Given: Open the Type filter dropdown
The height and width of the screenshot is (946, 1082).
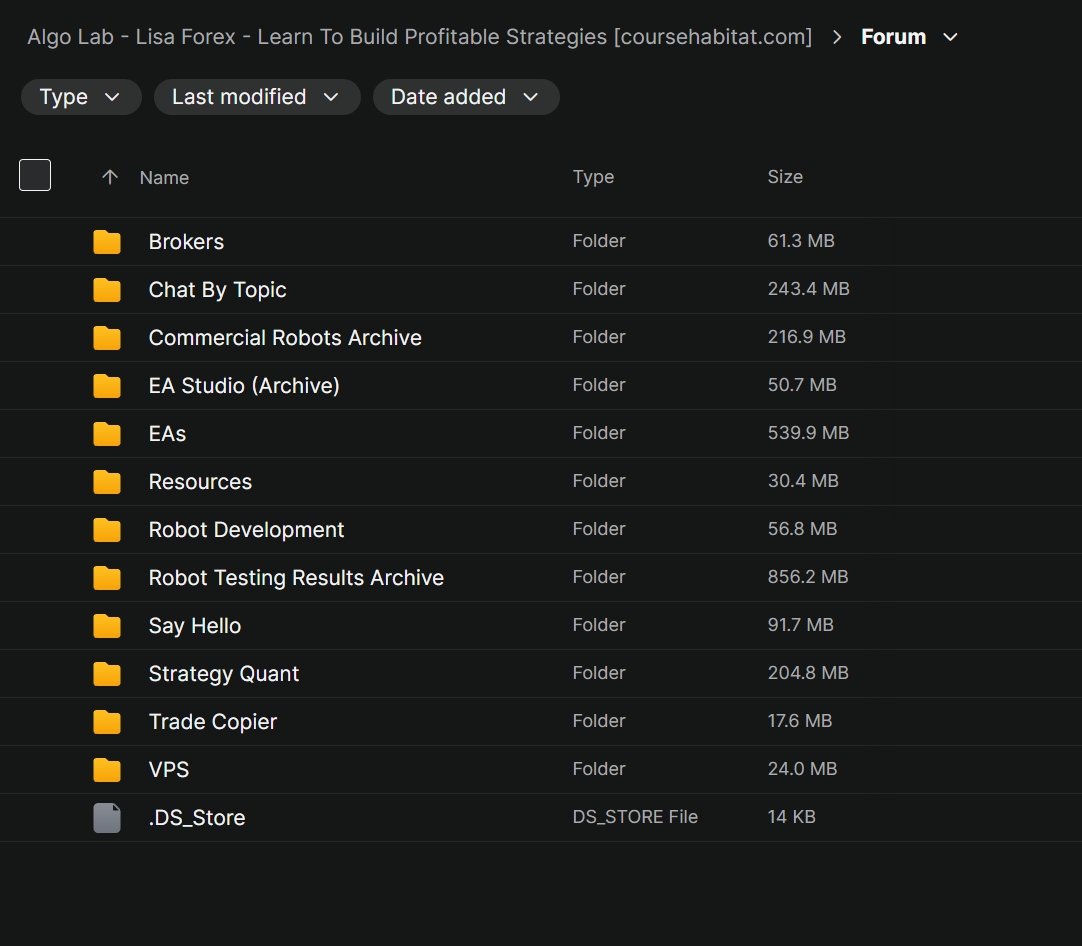Looking at the screenshot, I should [x=80, y=97].
